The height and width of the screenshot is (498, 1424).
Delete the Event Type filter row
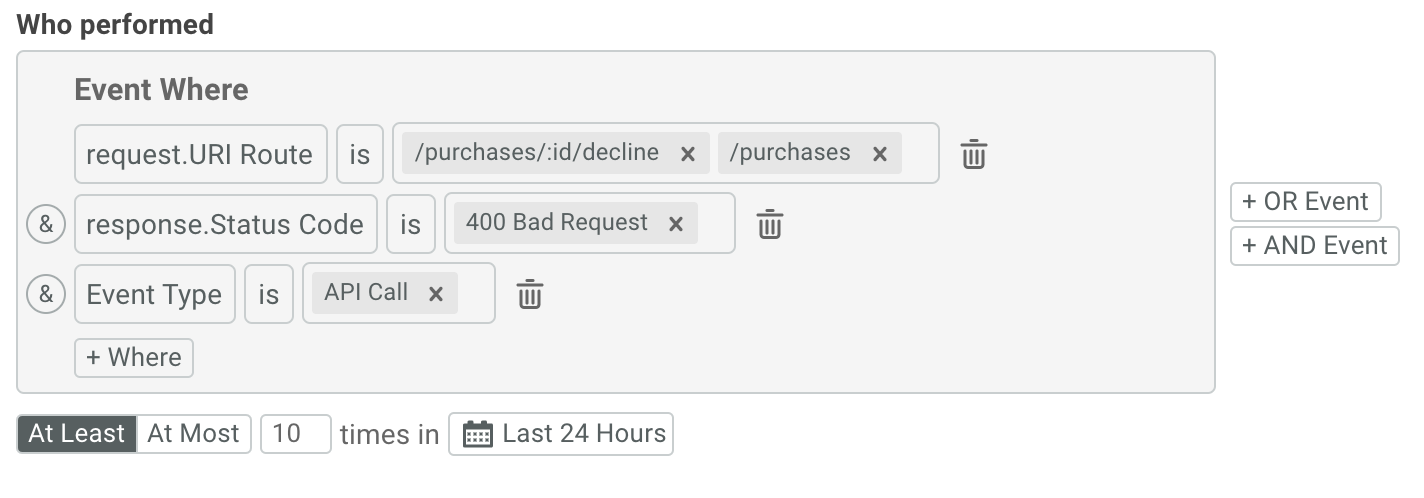(x=529, y=294)
